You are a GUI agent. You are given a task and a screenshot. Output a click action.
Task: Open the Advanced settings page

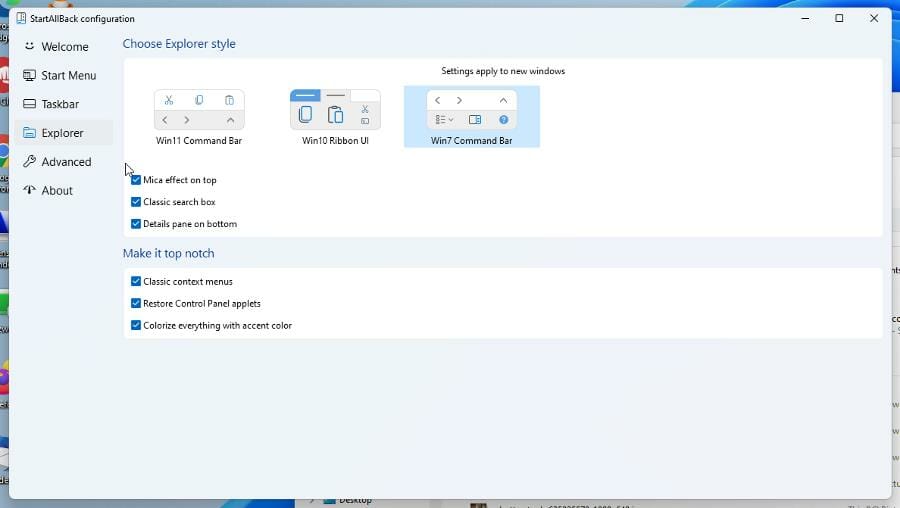tap(64, 161)
